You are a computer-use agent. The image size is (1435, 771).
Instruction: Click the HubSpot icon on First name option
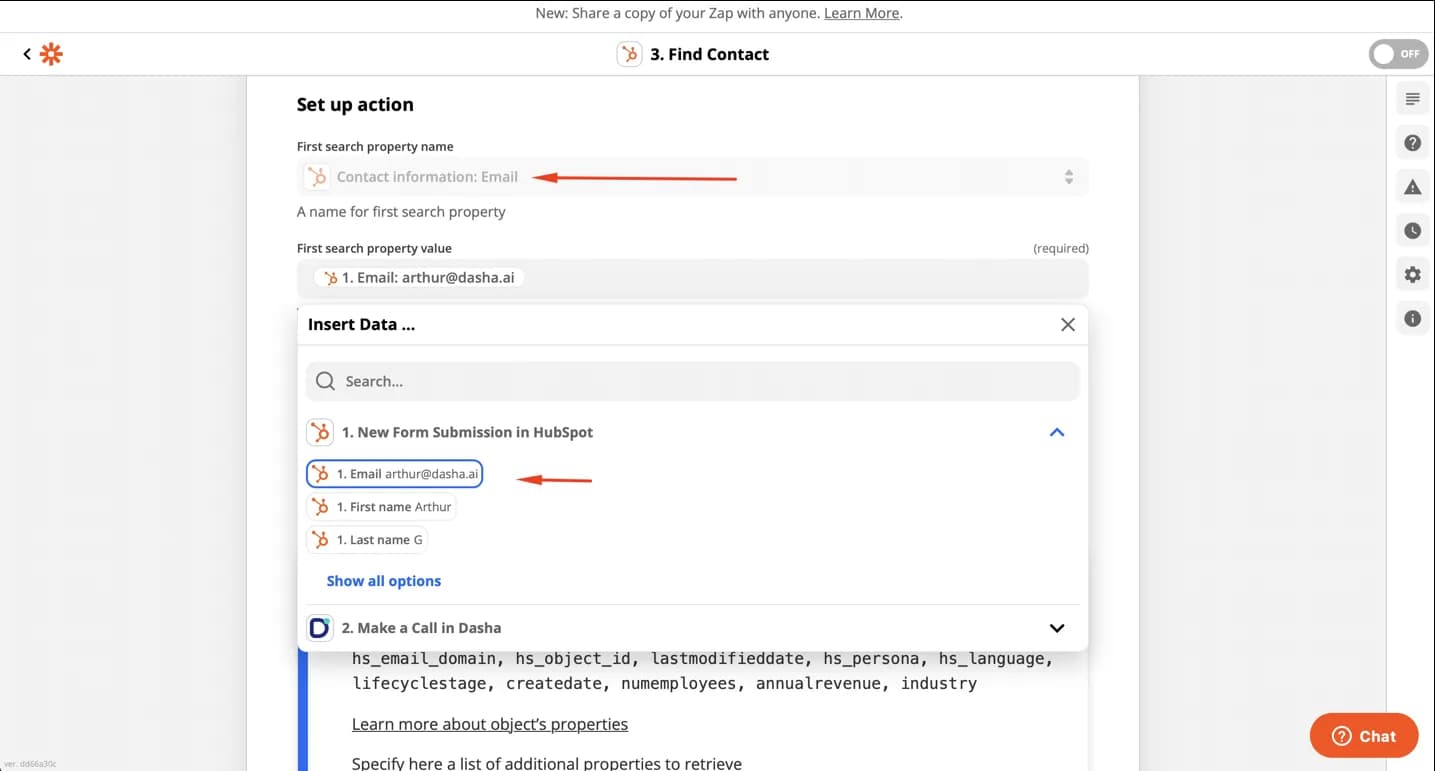pyautogui.click(x=320, y=507)
